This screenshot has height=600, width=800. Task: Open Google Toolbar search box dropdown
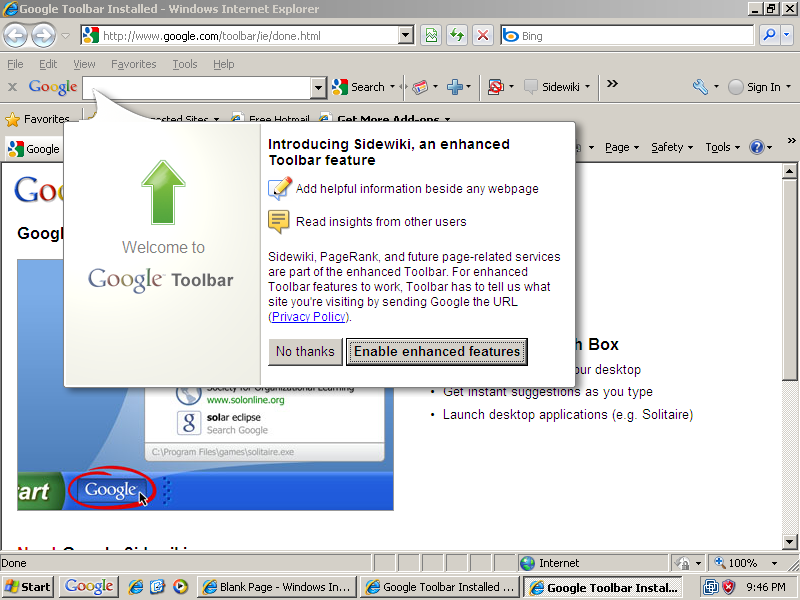(318, 88)
